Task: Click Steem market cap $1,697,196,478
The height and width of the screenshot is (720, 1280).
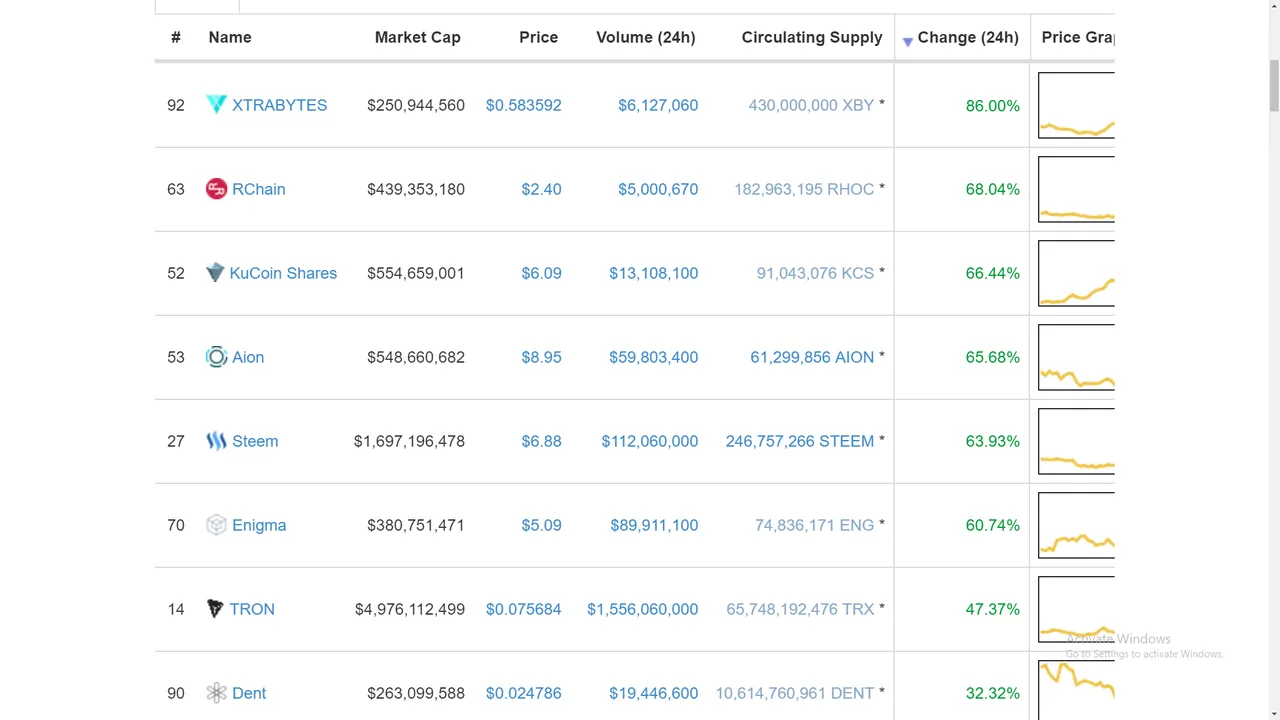Action: (409, 441)
